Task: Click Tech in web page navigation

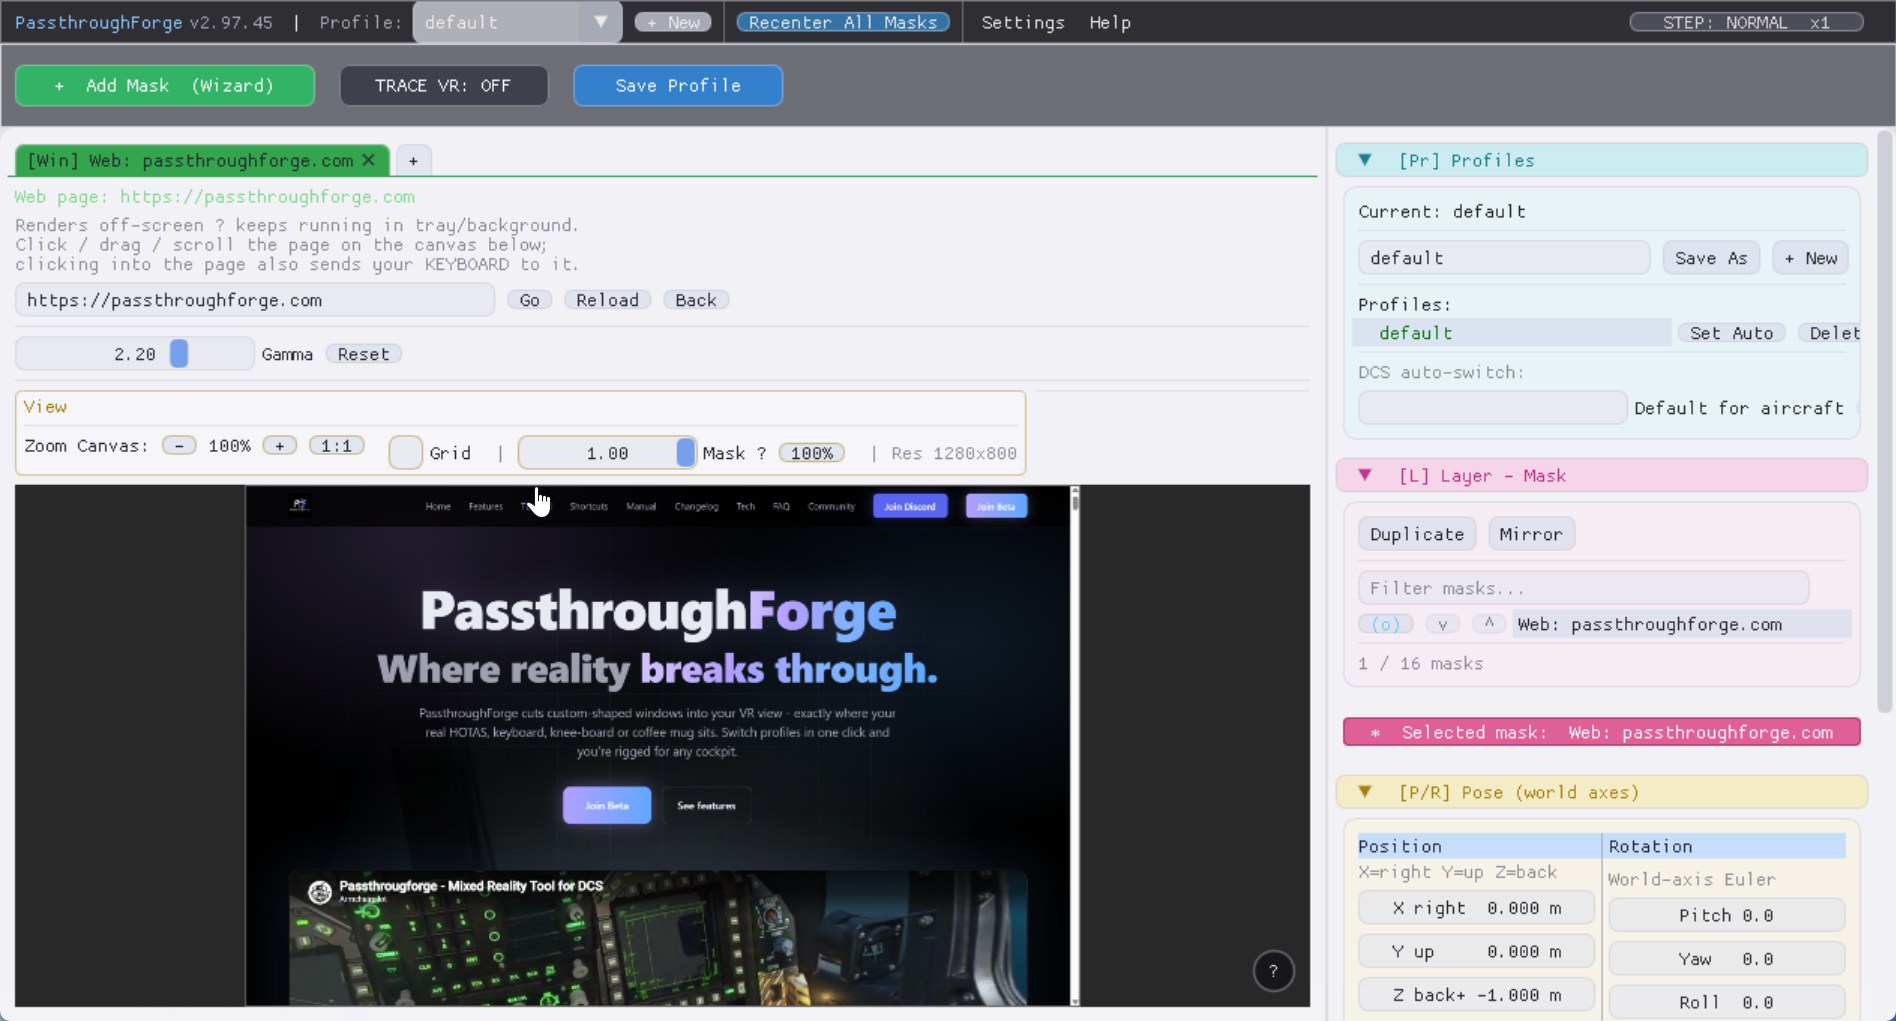Action: point(746,507)
